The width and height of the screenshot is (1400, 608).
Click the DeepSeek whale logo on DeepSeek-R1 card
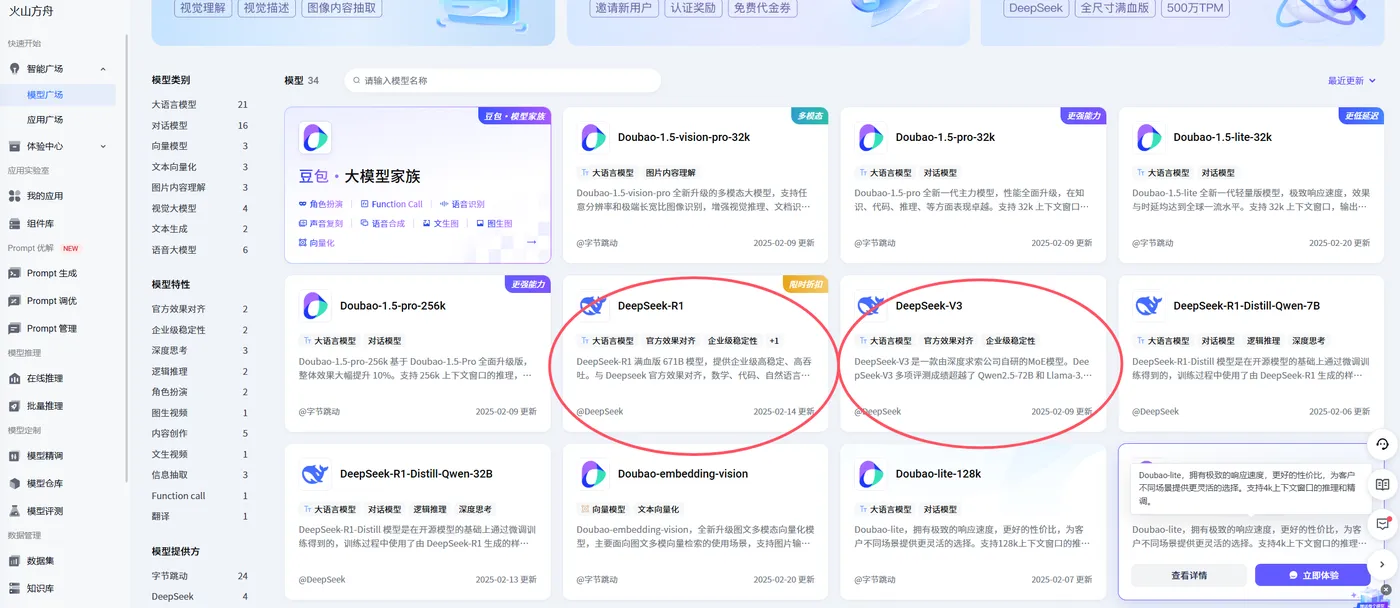[x=593, y=306]
